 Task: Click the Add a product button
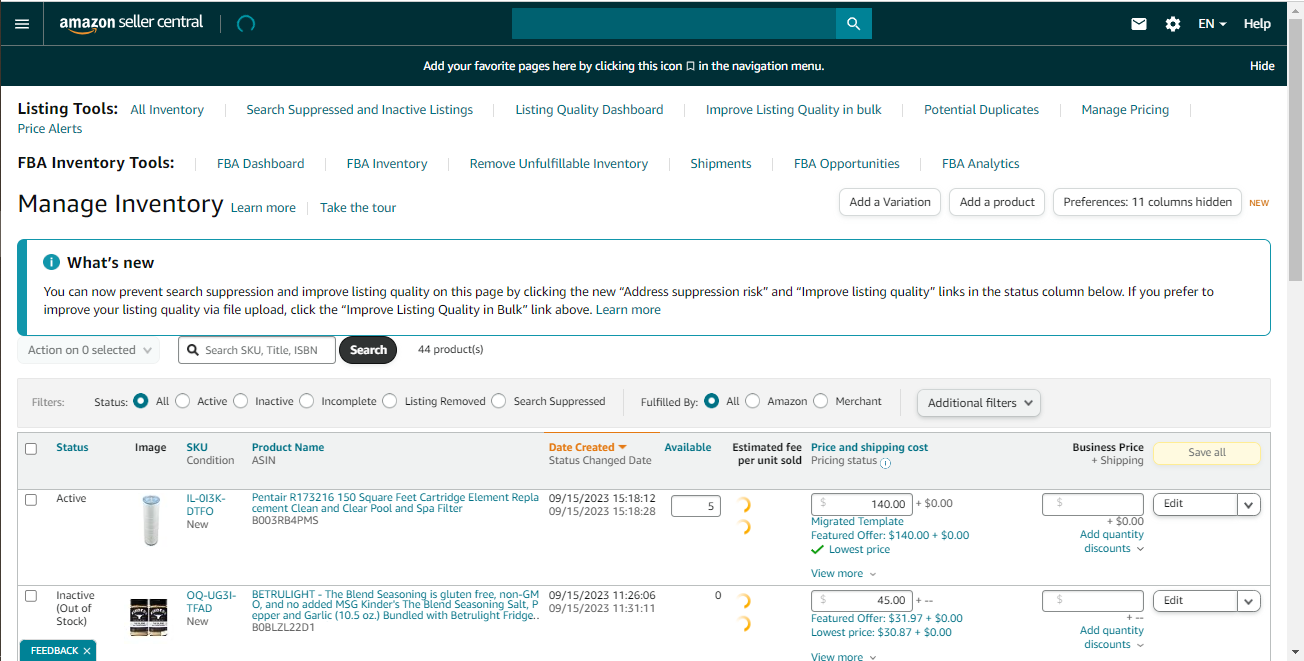(x=997, y=202)
